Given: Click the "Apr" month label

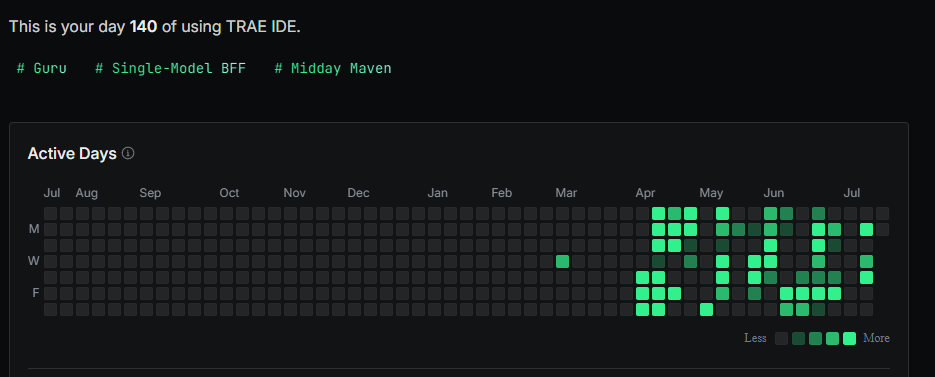Looking at the screenshot, I should 645,193.
